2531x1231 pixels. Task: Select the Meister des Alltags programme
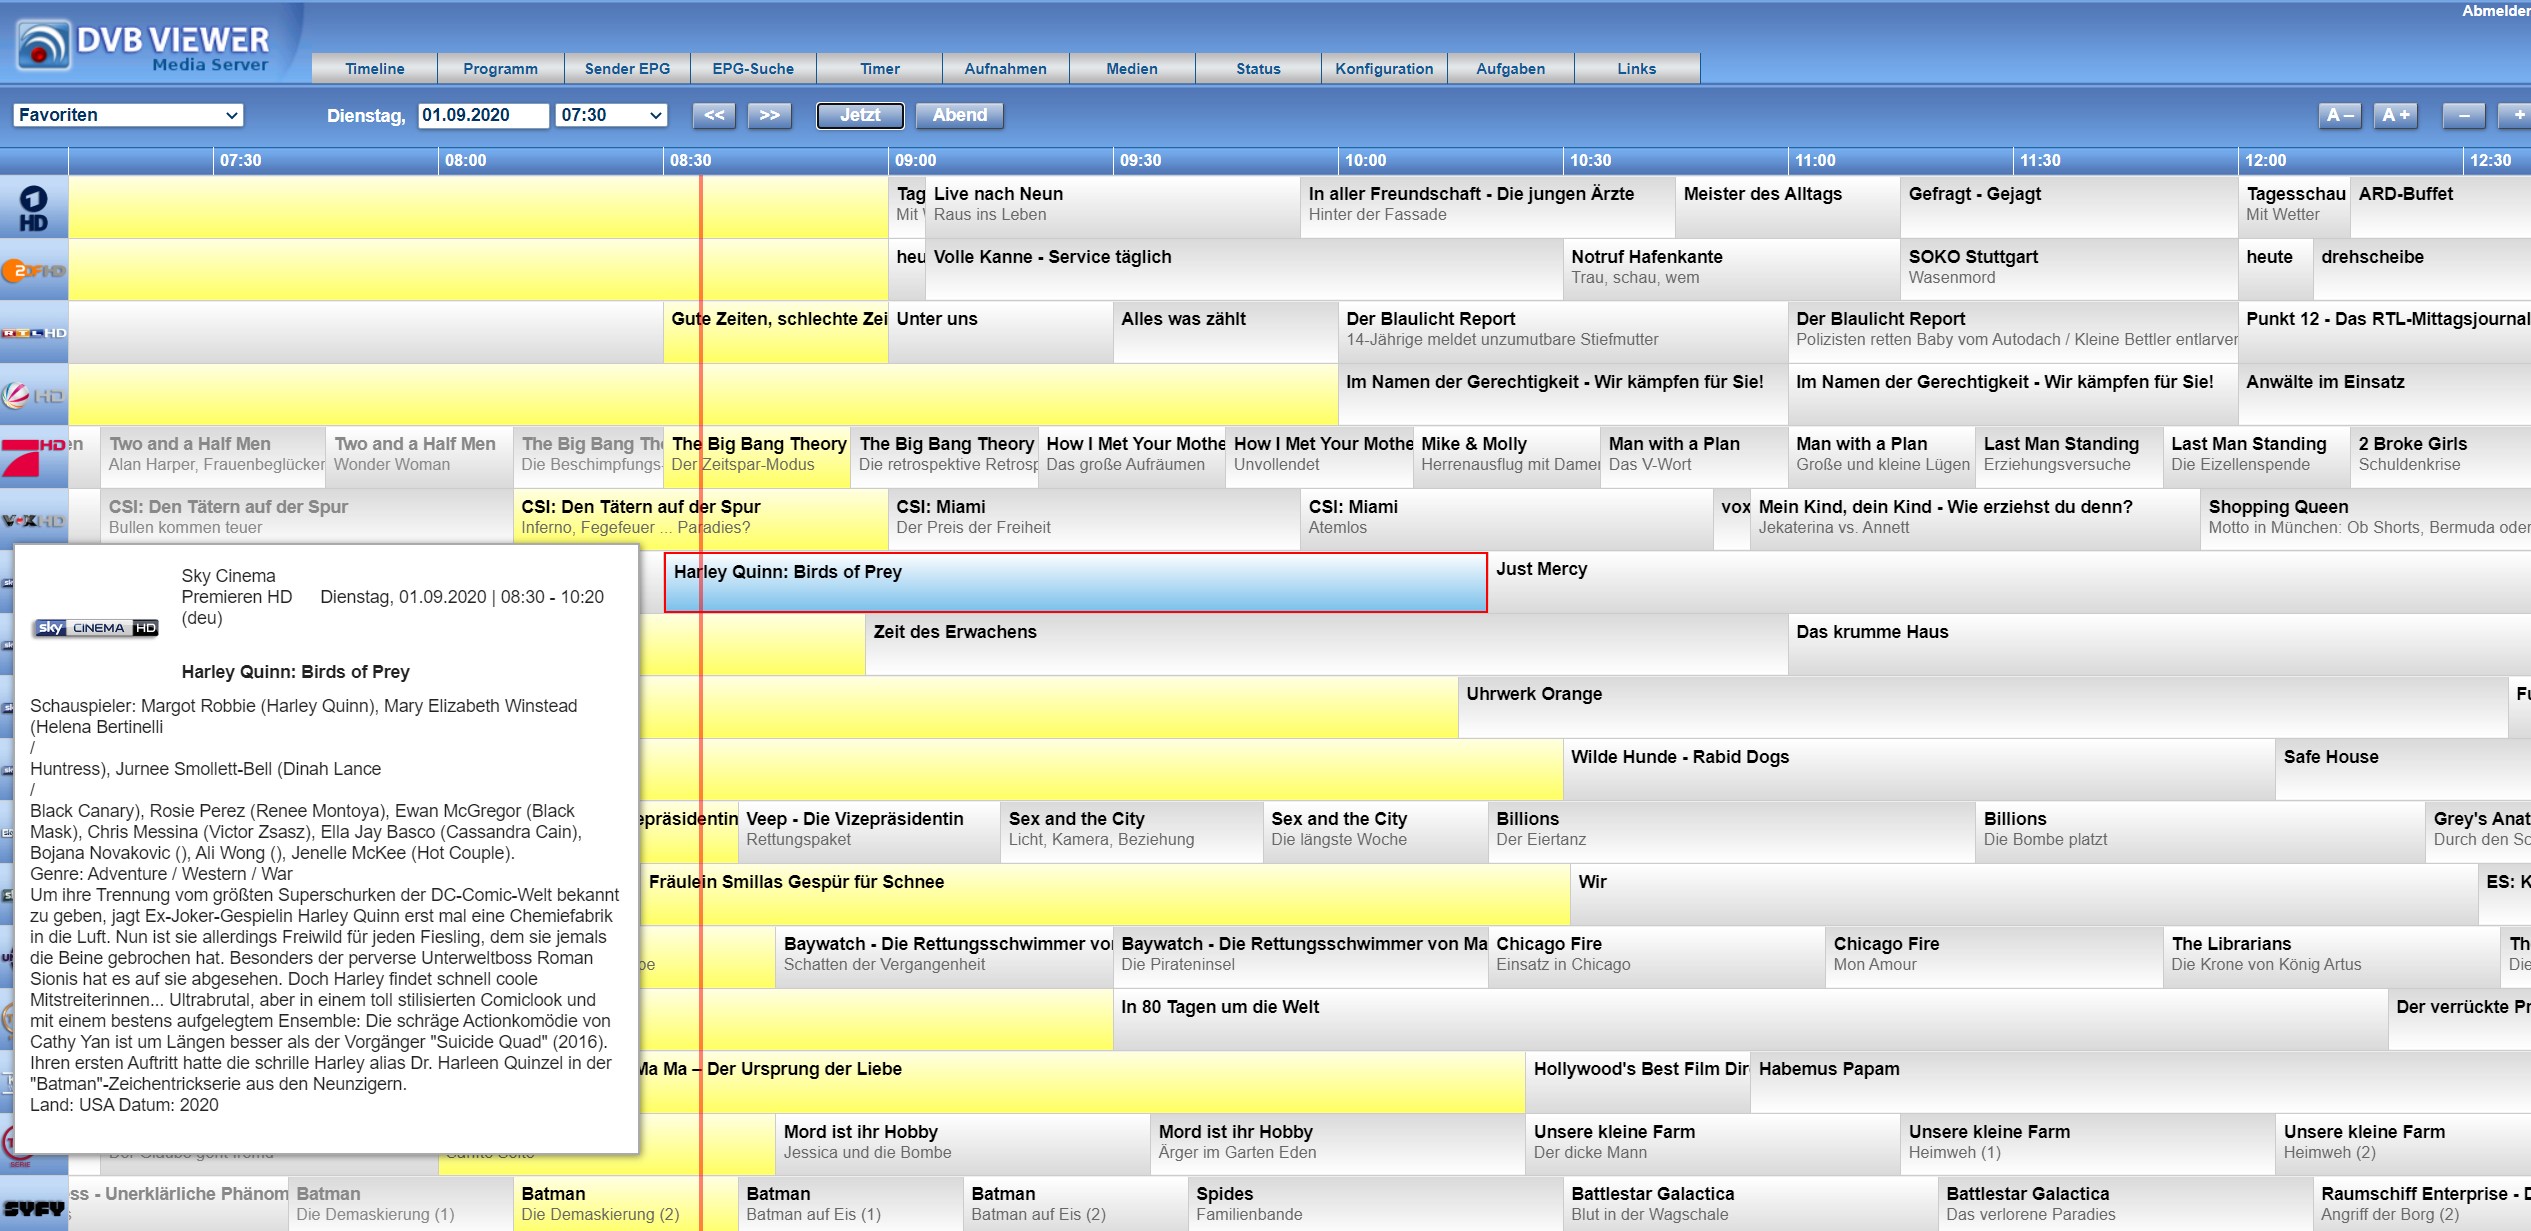1787,207
